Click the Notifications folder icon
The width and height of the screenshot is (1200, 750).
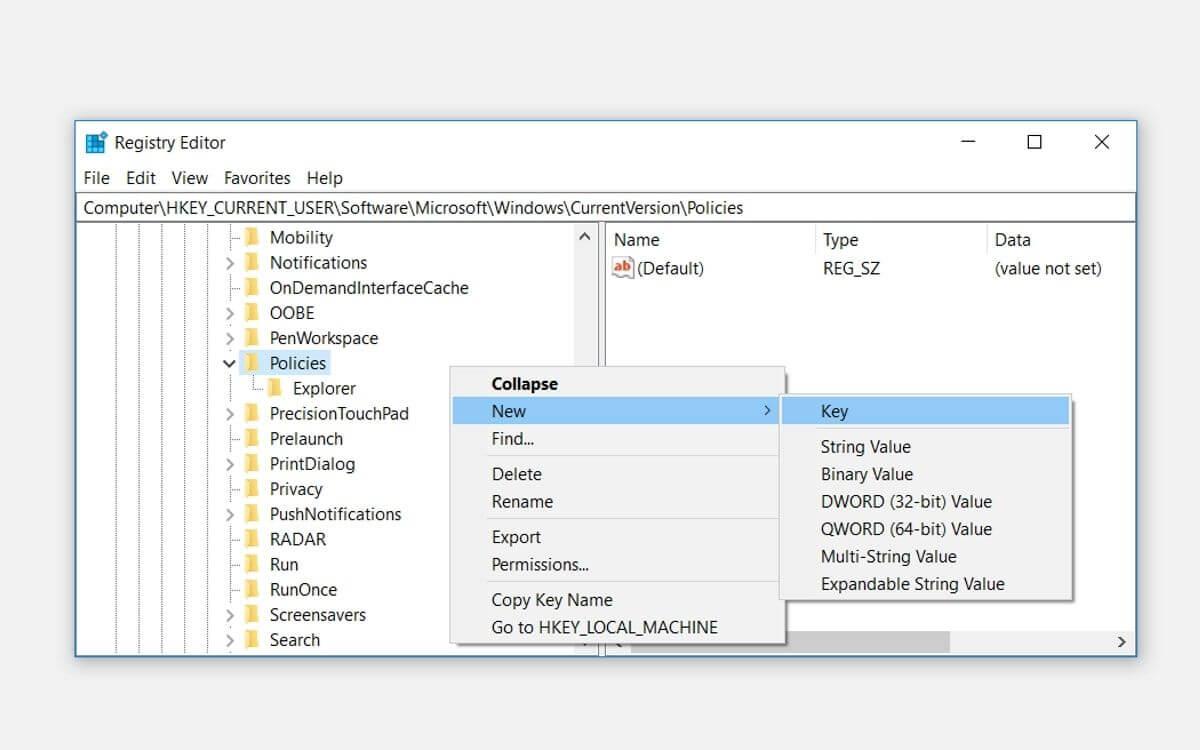pyautogui.click(x=252, y=262)
